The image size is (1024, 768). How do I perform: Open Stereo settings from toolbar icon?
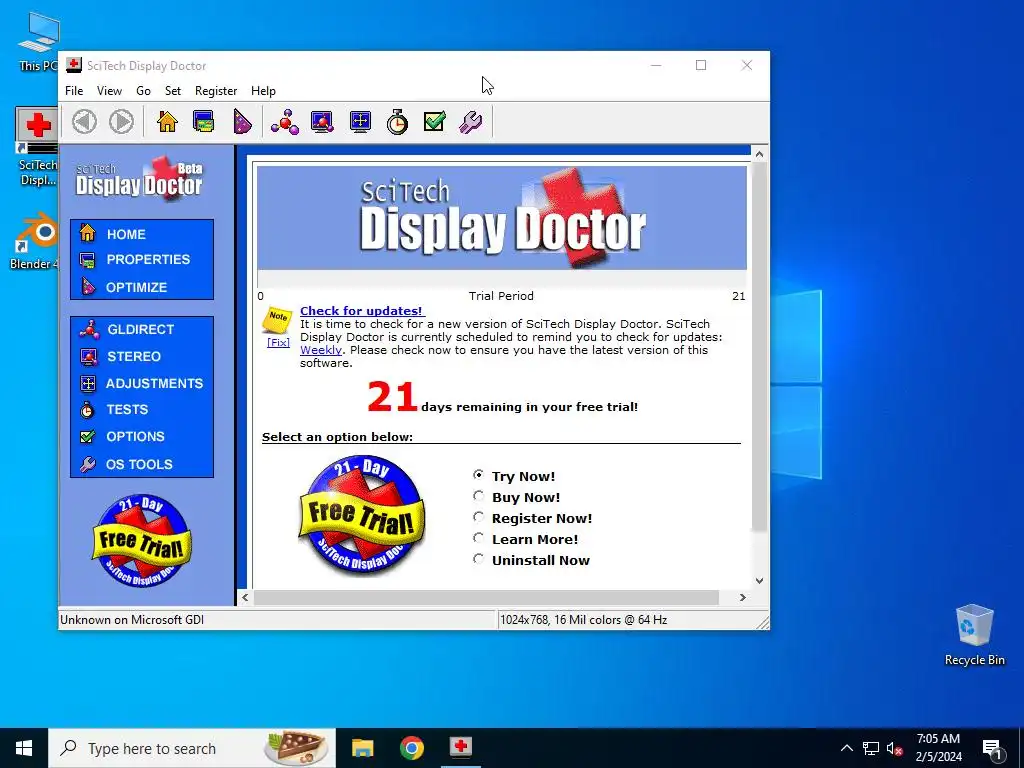click(322, 121)
